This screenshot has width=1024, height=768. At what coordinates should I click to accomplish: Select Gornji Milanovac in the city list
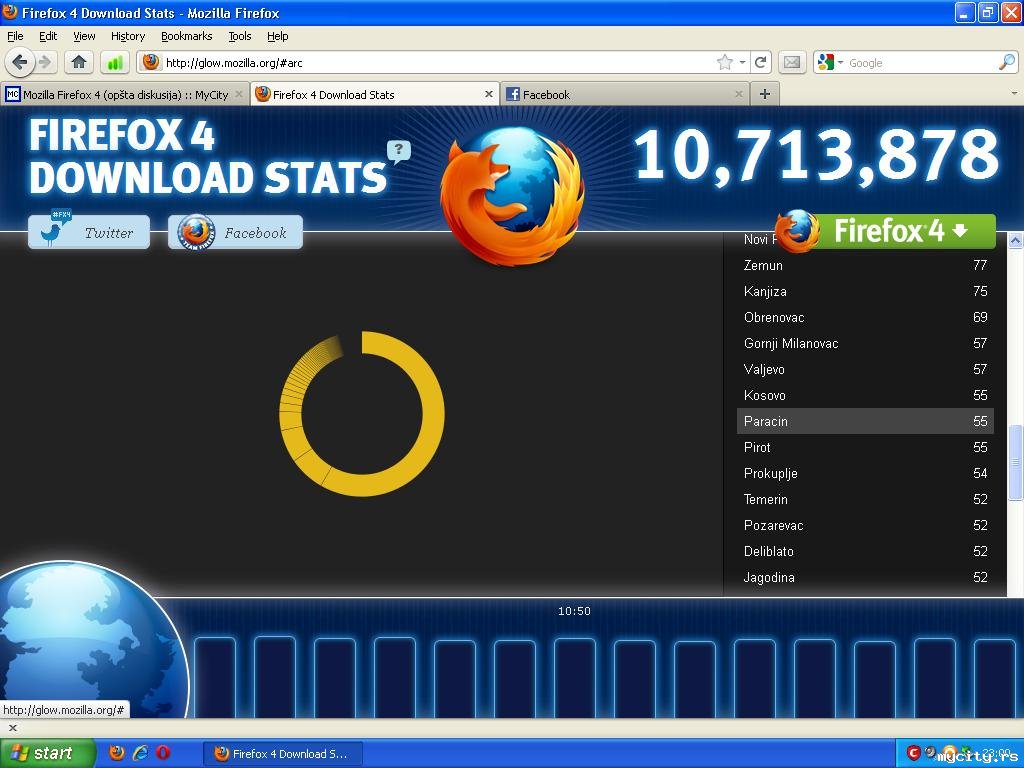(865, 344)
